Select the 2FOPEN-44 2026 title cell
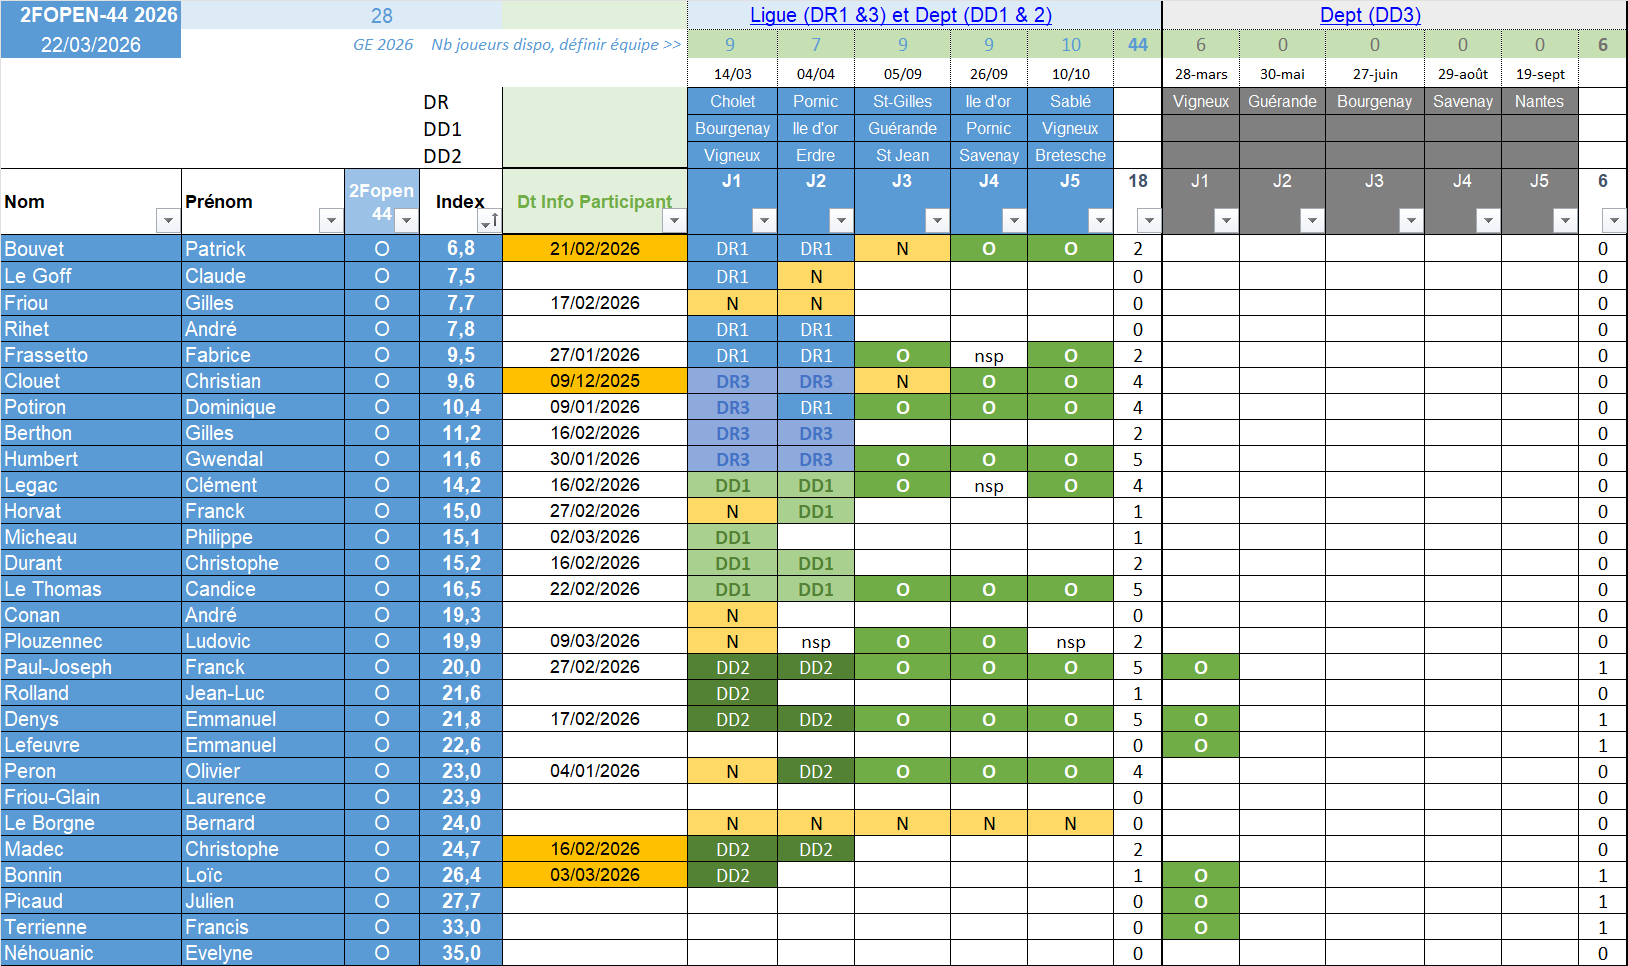 click(x=98, y=15)
